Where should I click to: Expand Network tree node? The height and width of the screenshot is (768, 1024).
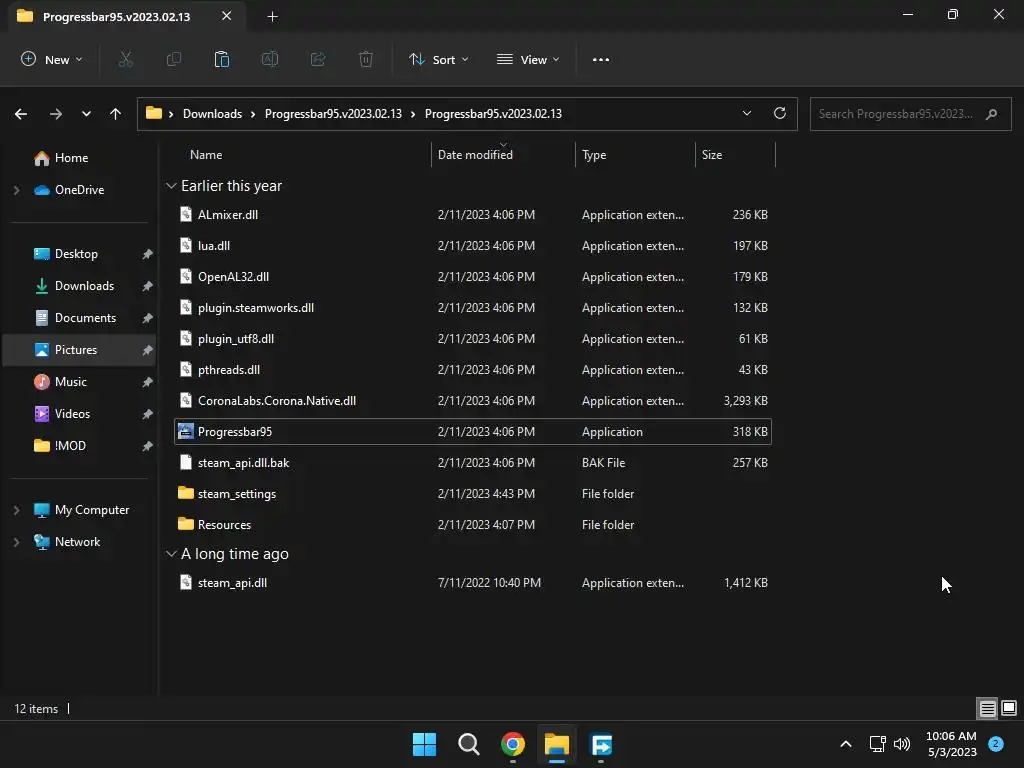(x=16, y=542)
